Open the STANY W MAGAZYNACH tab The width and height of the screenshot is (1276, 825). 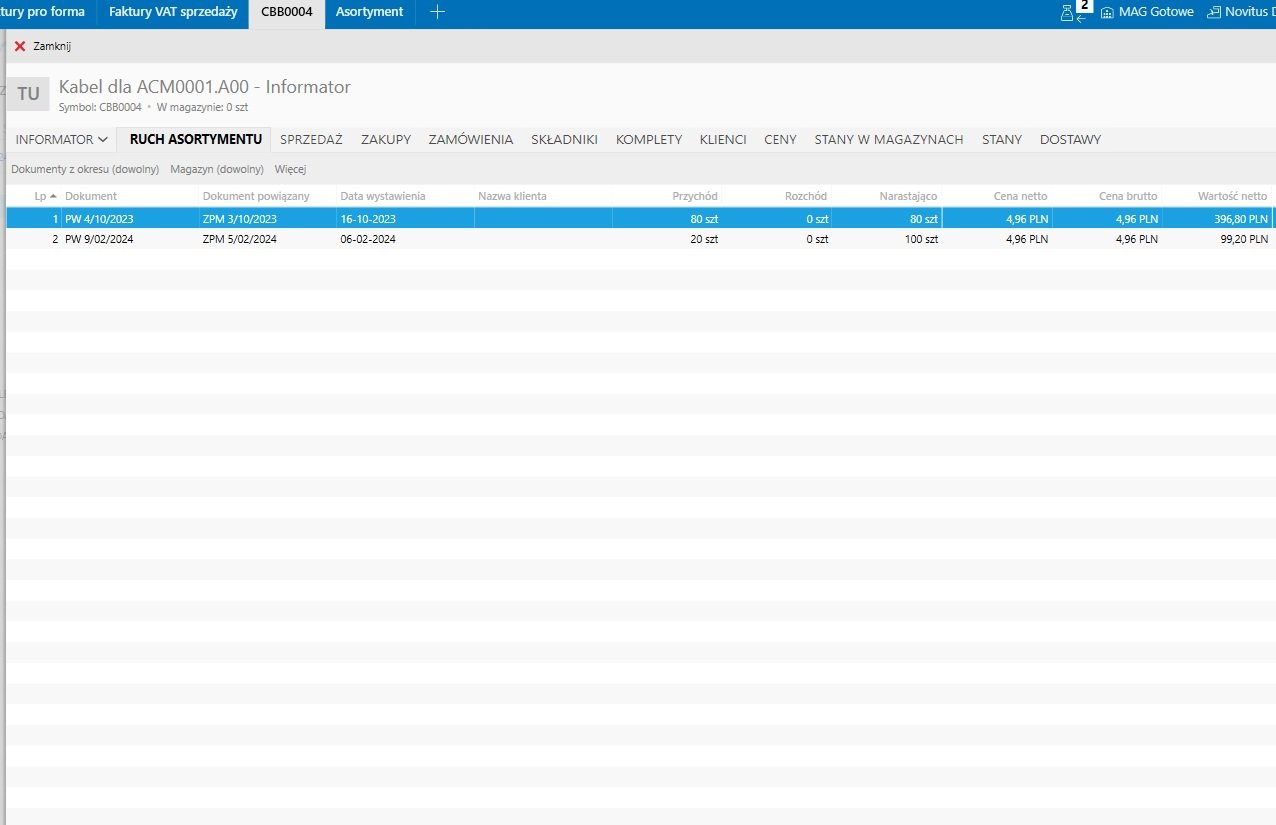[888, 140]
